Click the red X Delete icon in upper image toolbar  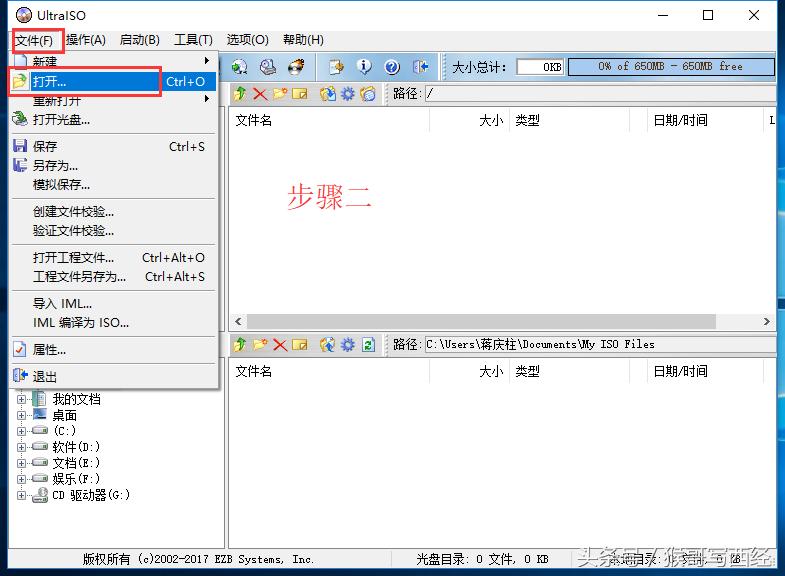tap(260, 94)
